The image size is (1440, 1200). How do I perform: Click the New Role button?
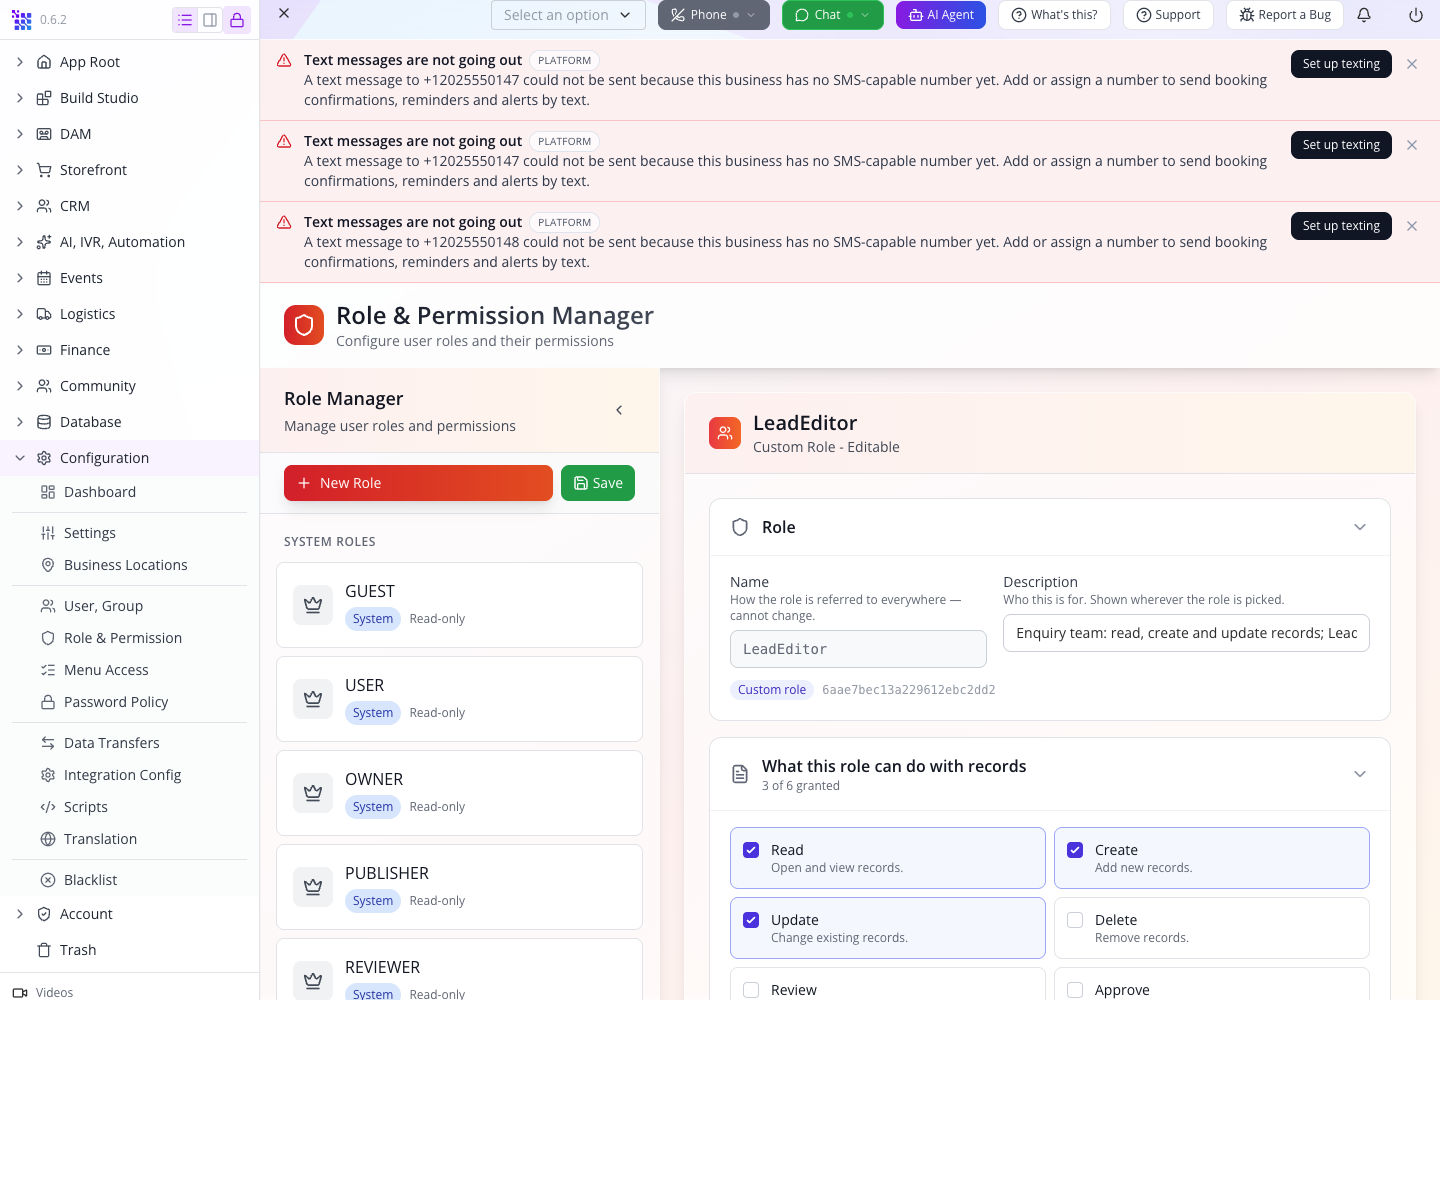(x=418, y=483)
